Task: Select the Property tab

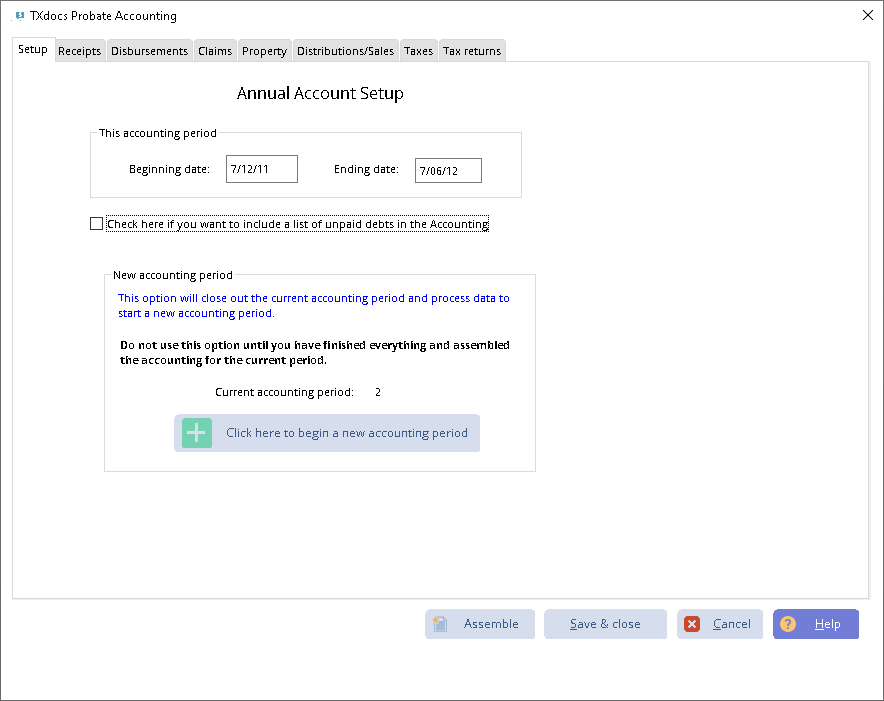Action: coord(264,51)
